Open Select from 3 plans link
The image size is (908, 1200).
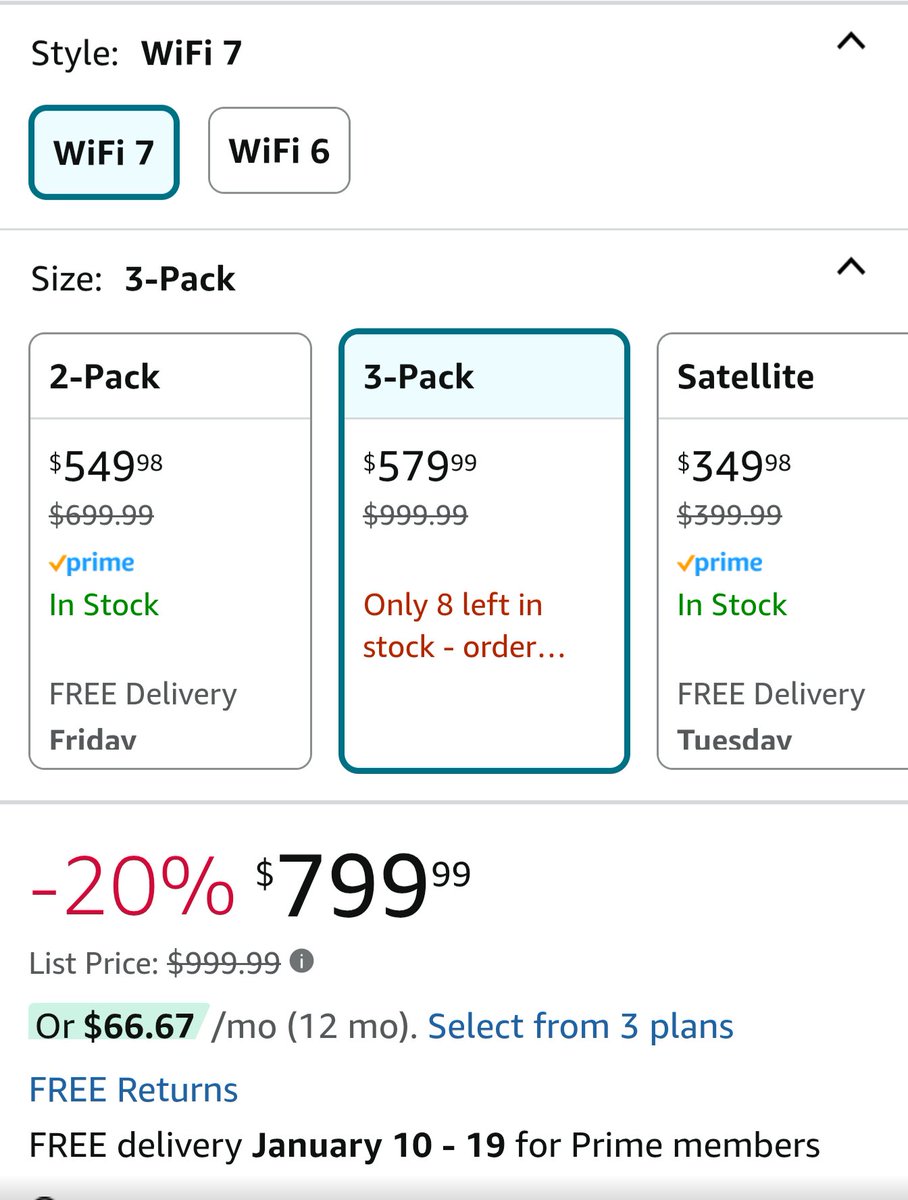coord(580,1026)
